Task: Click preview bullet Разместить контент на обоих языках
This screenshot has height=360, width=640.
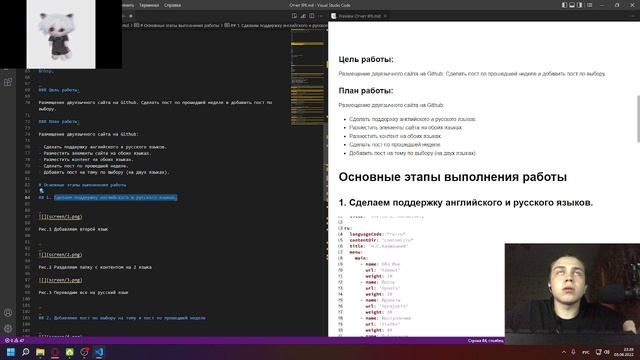Action: (396, 136)
